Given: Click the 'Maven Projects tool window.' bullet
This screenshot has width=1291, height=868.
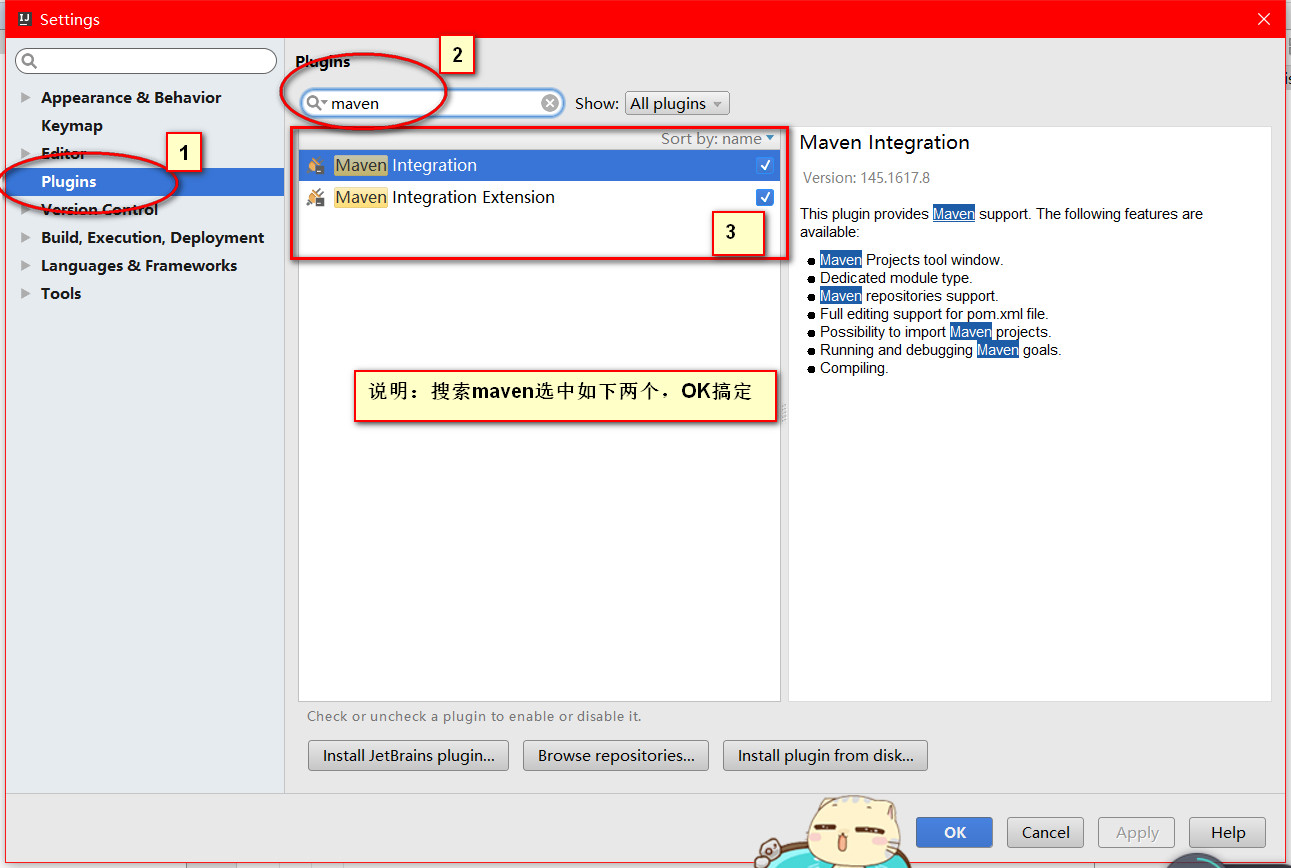Looking at the screenshot, I should 911,260.
